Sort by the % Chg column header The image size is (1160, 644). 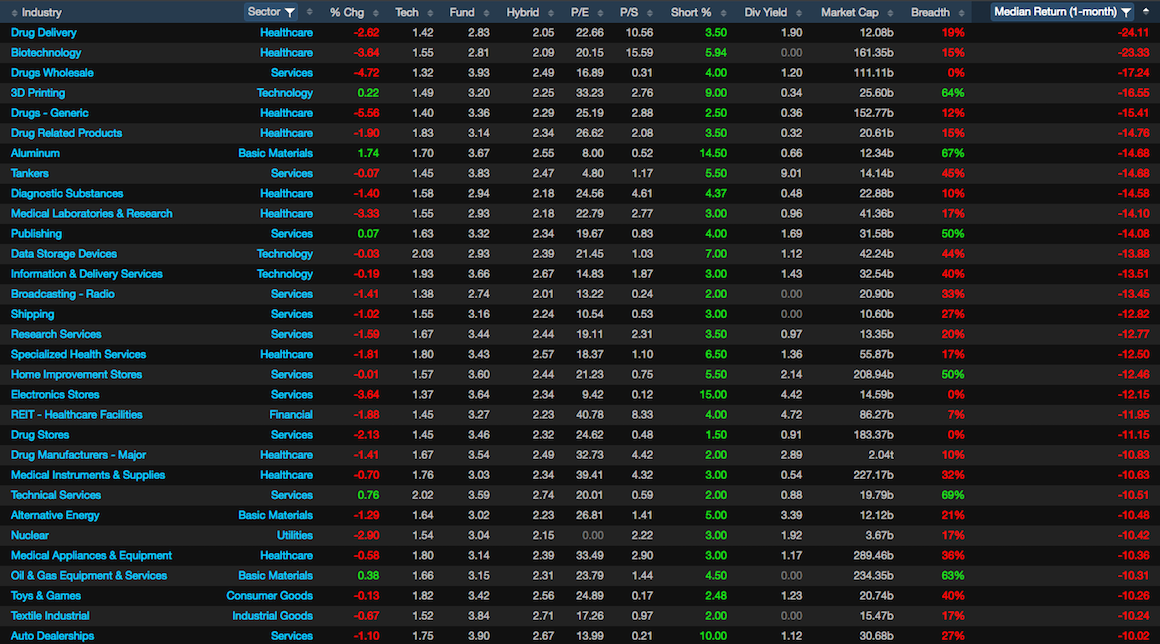tap(347, 13)
